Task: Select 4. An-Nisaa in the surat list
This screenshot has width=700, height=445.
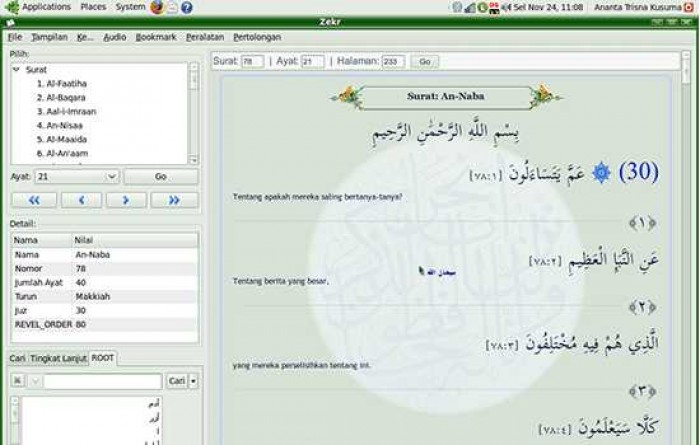Action: 59,125
